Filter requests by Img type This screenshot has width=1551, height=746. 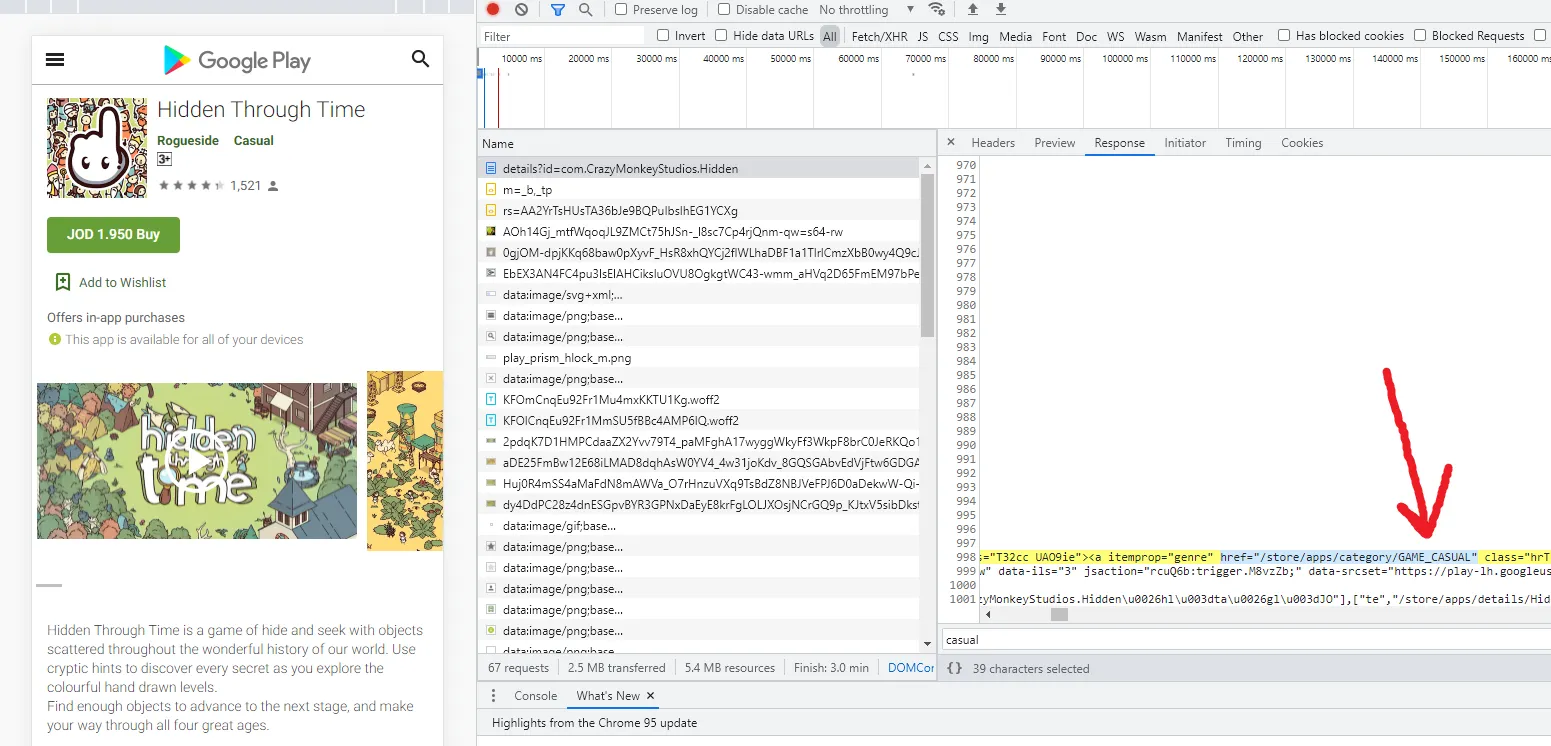pos(979,37)
